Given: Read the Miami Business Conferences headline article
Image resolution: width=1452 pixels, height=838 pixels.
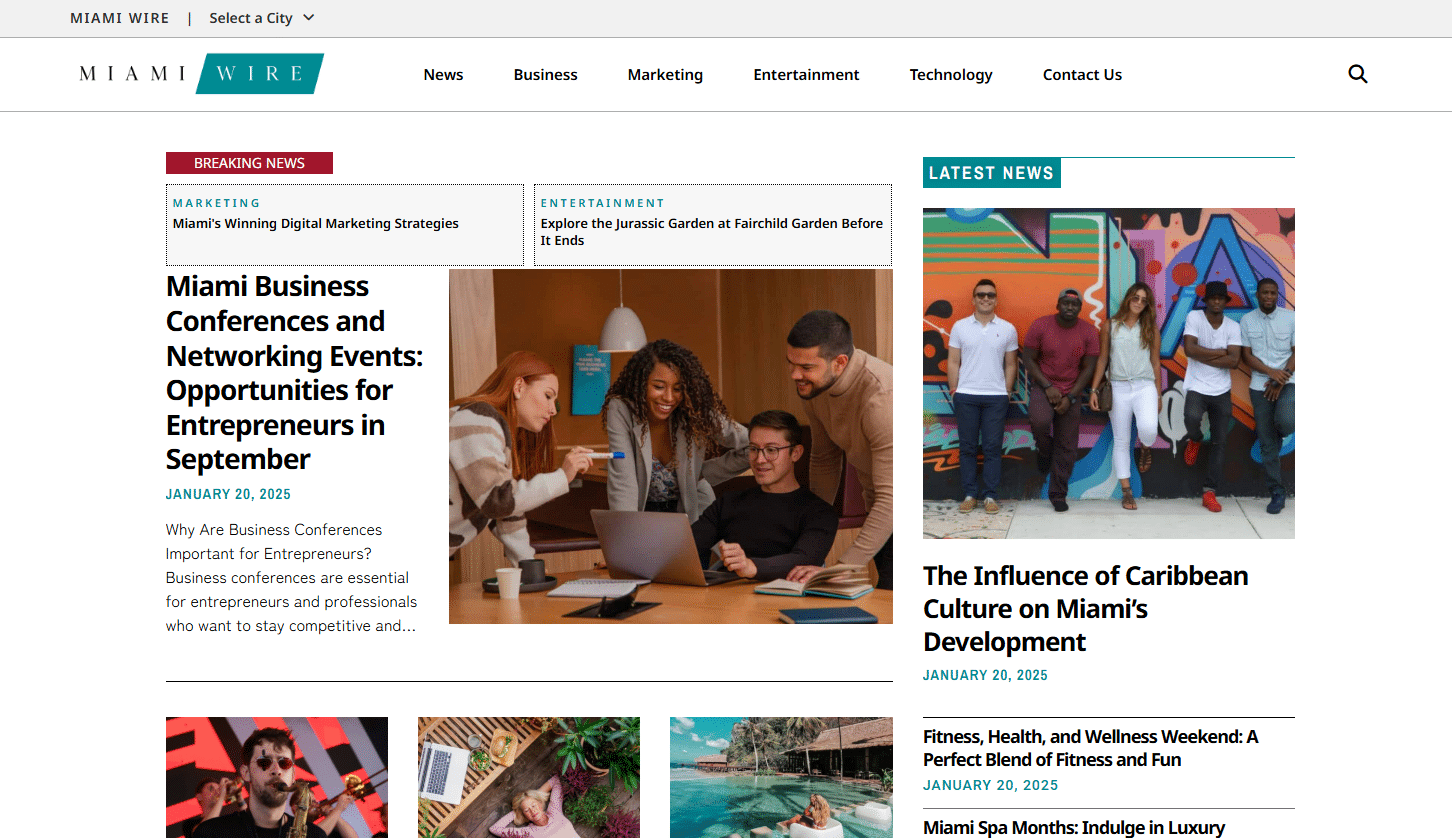Looking at the screenshot, I should (294, 373).
